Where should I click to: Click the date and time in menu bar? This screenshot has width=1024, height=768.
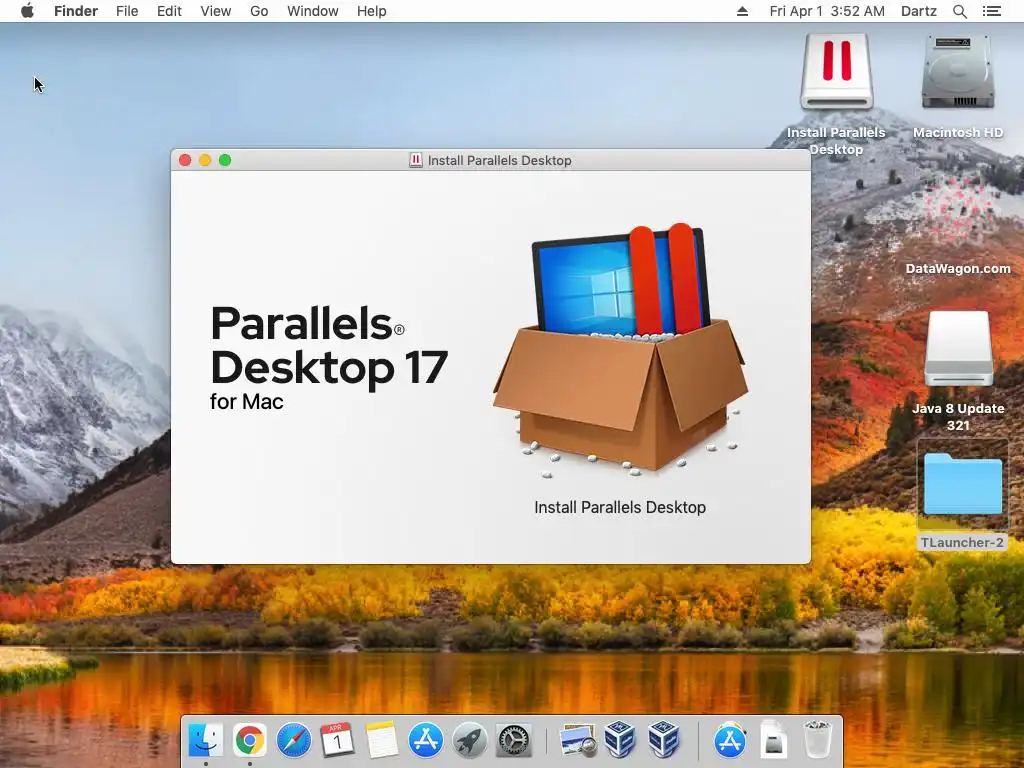click(827, 11)
